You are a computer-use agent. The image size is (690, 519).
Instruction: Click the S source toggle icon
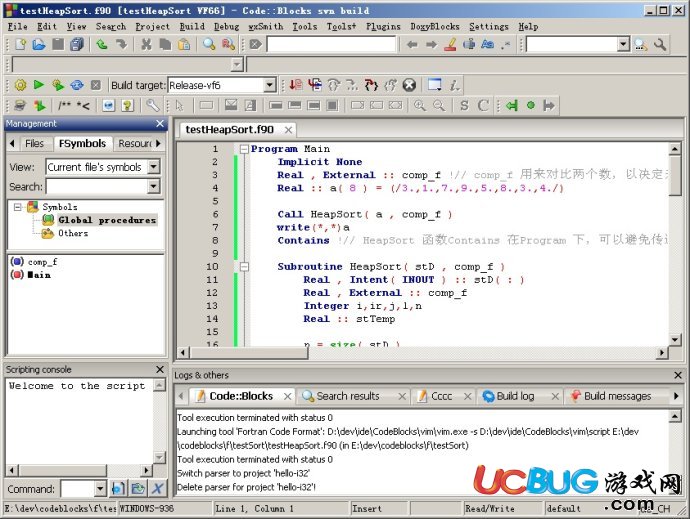[x=464, y=106]
